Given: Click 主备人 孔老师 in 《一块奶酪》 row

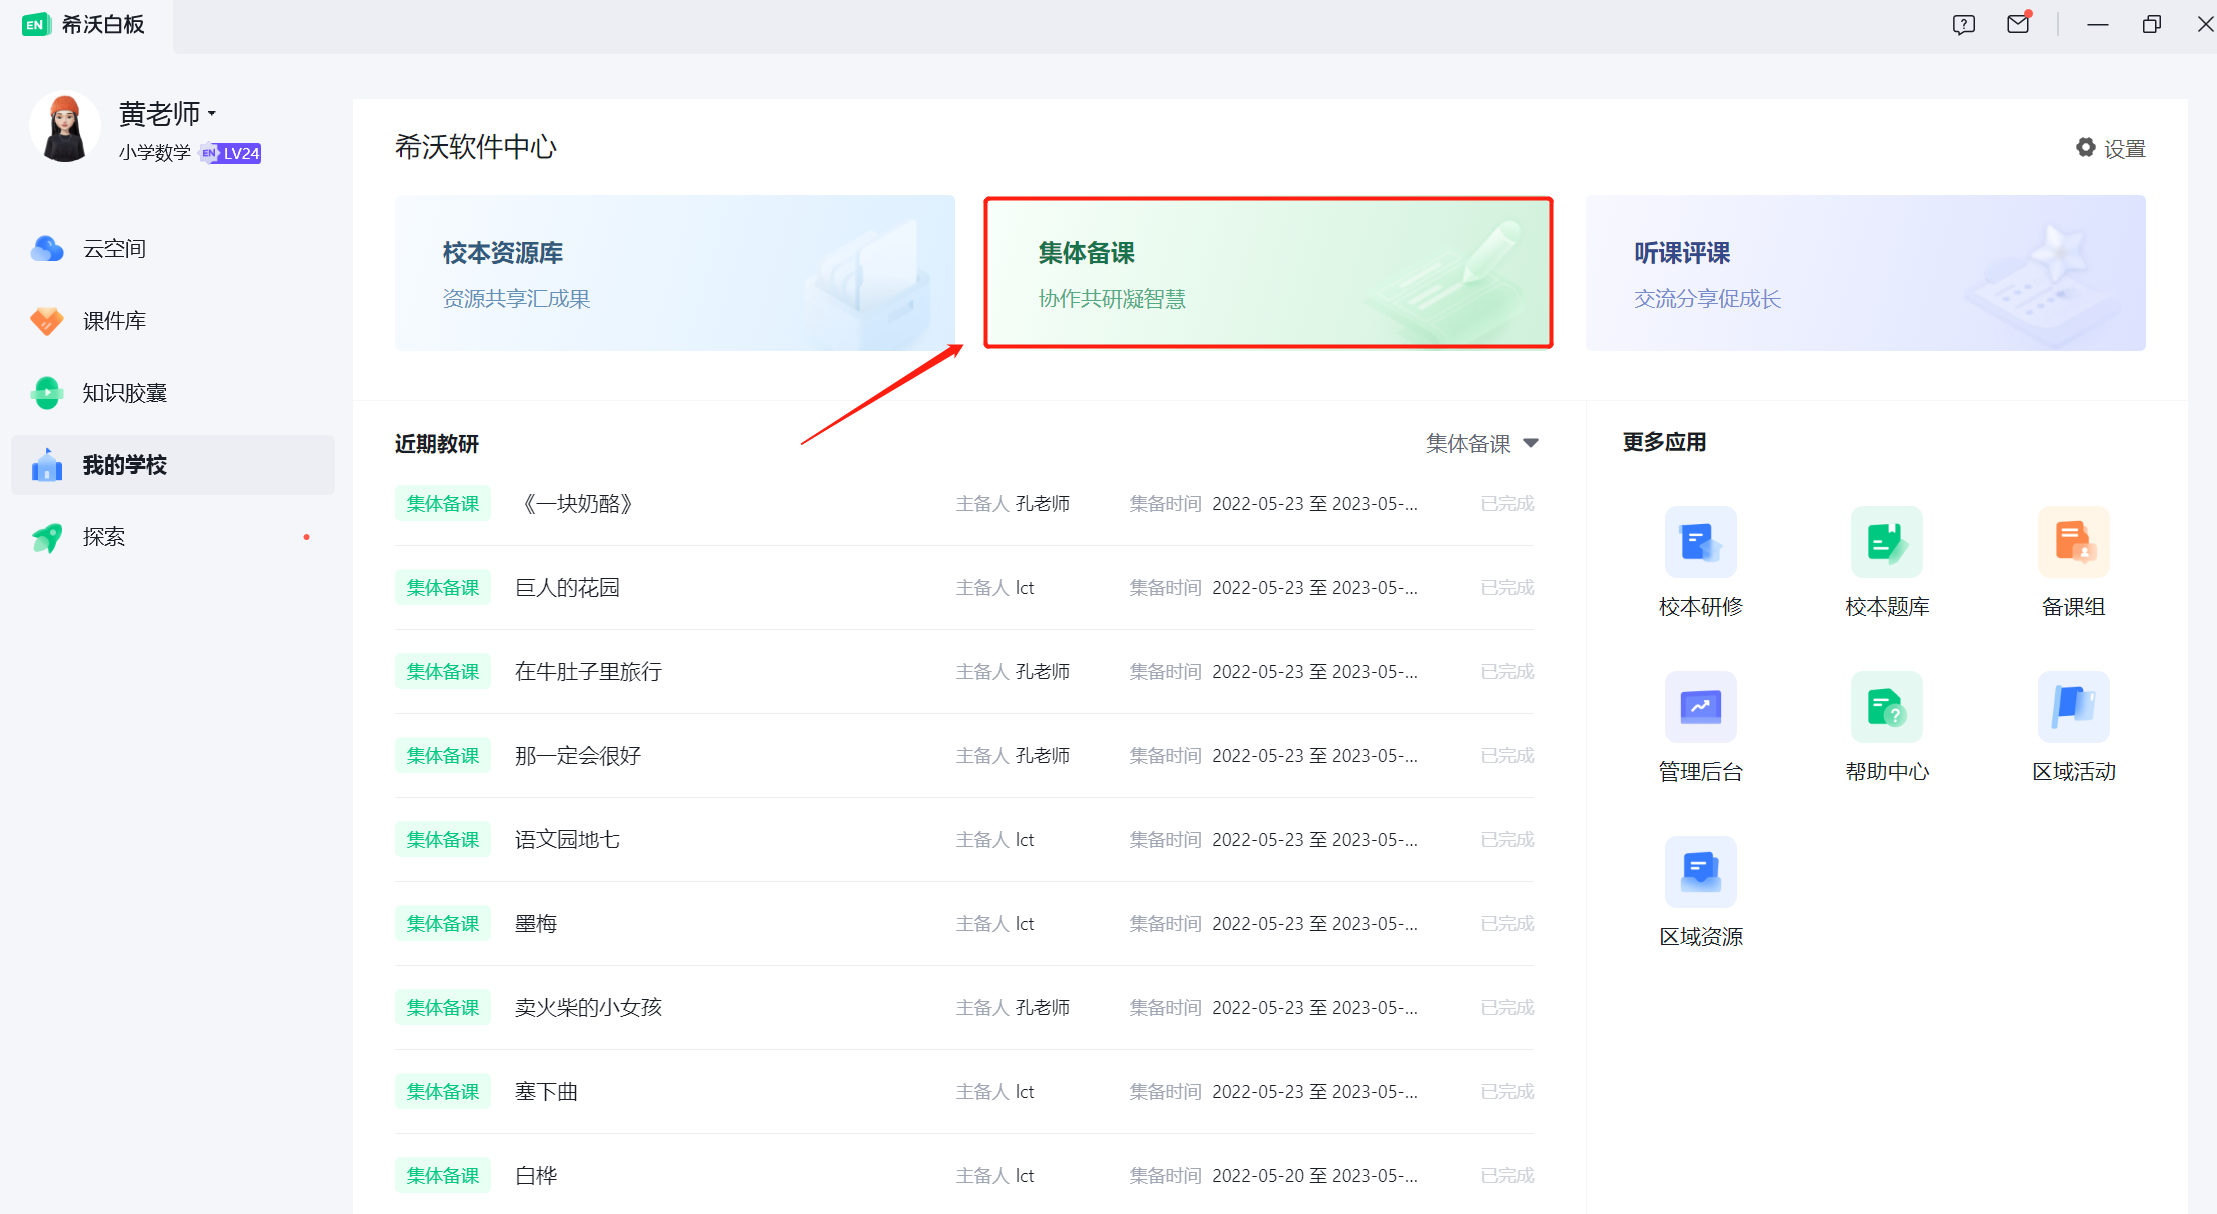Looking at the screenshot, I should click(1012, 504).
